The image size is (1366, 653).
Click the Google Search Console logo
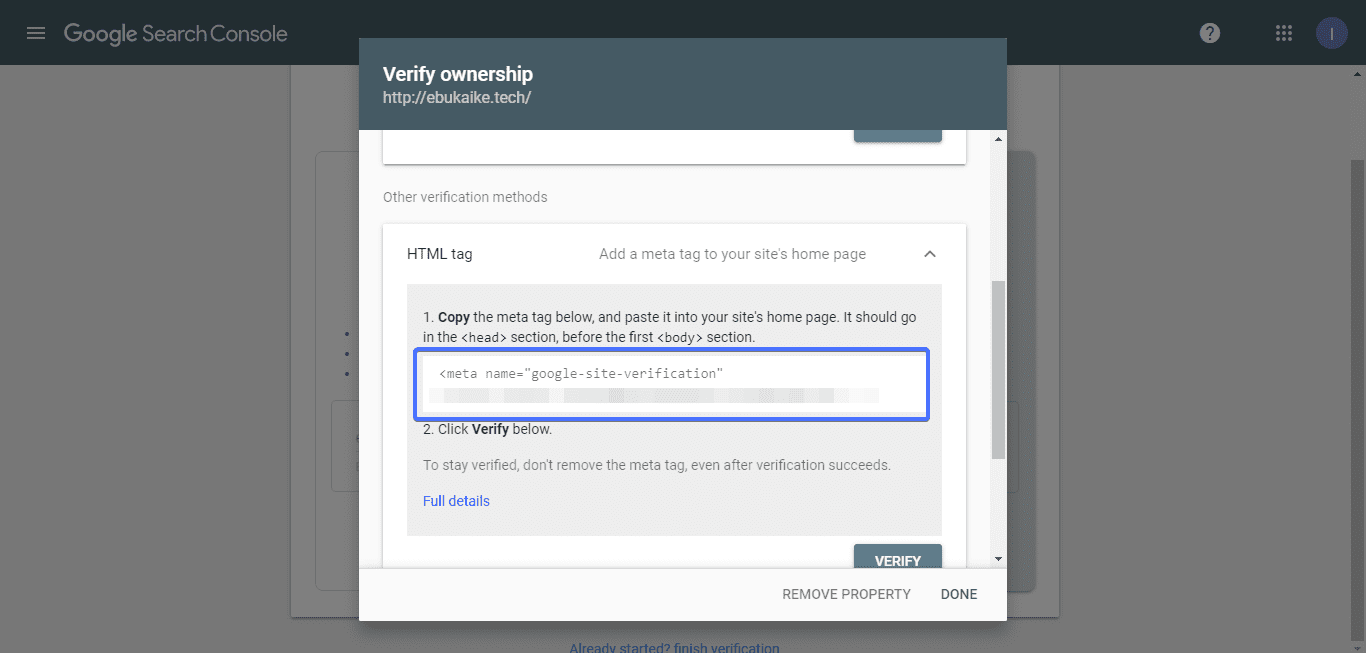(x=176, y=33)
